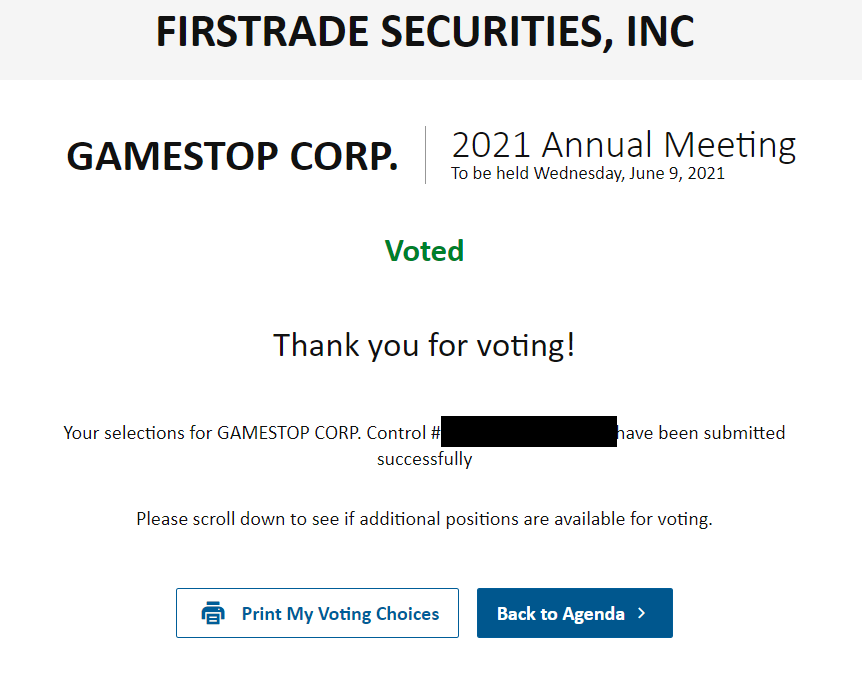Click the printer icon
This screenshot has width=862, height=675.
pyautogui.click(x=213, y=613)
